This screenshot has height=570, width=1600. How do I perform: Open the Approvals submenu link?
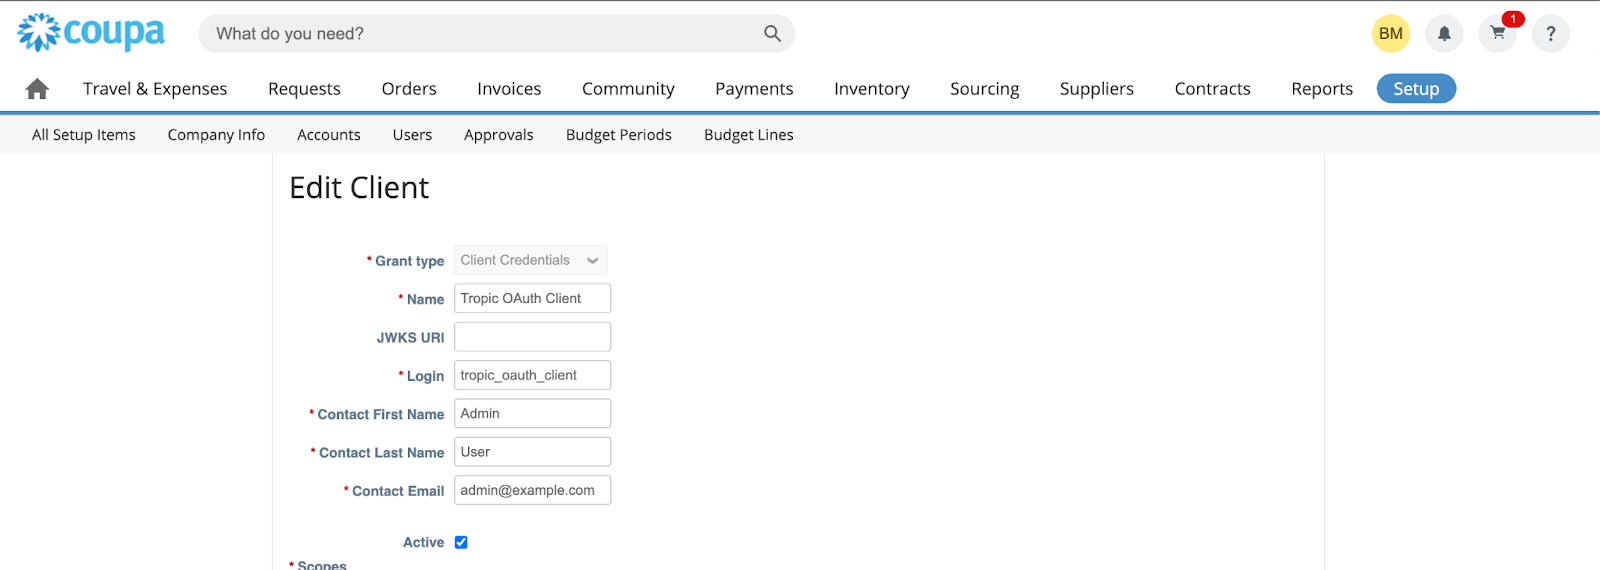[498, 135]
